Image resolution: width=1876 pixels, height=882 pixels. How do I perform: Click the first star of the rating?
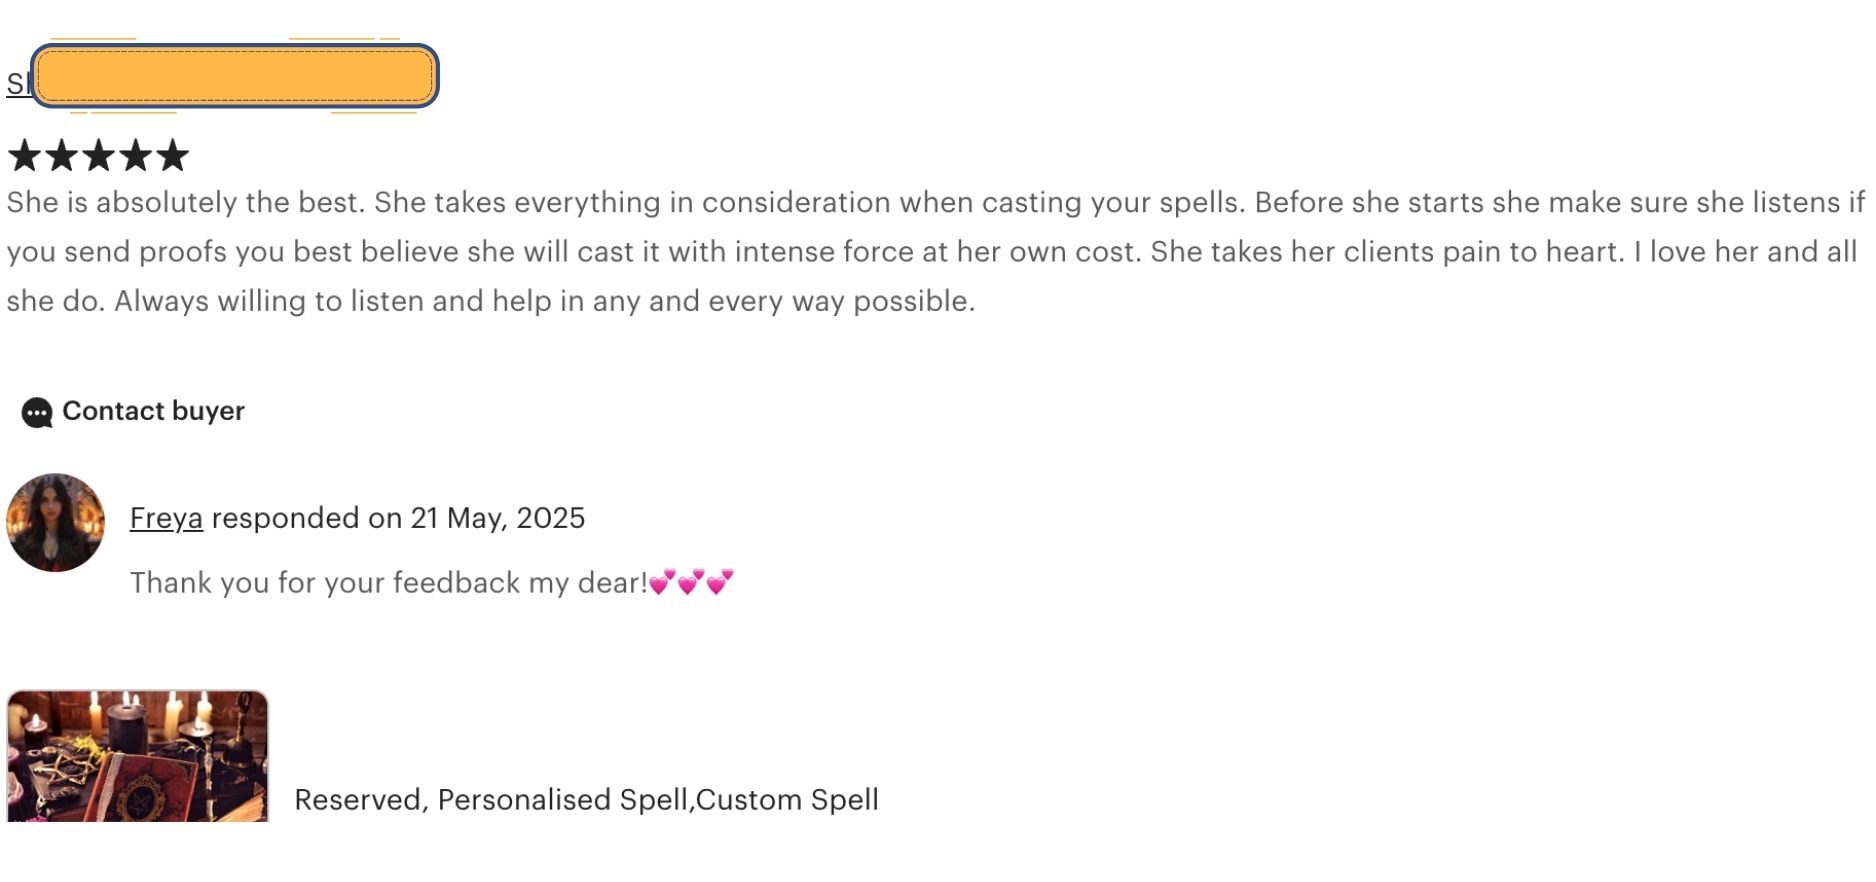tap(24, 155)
